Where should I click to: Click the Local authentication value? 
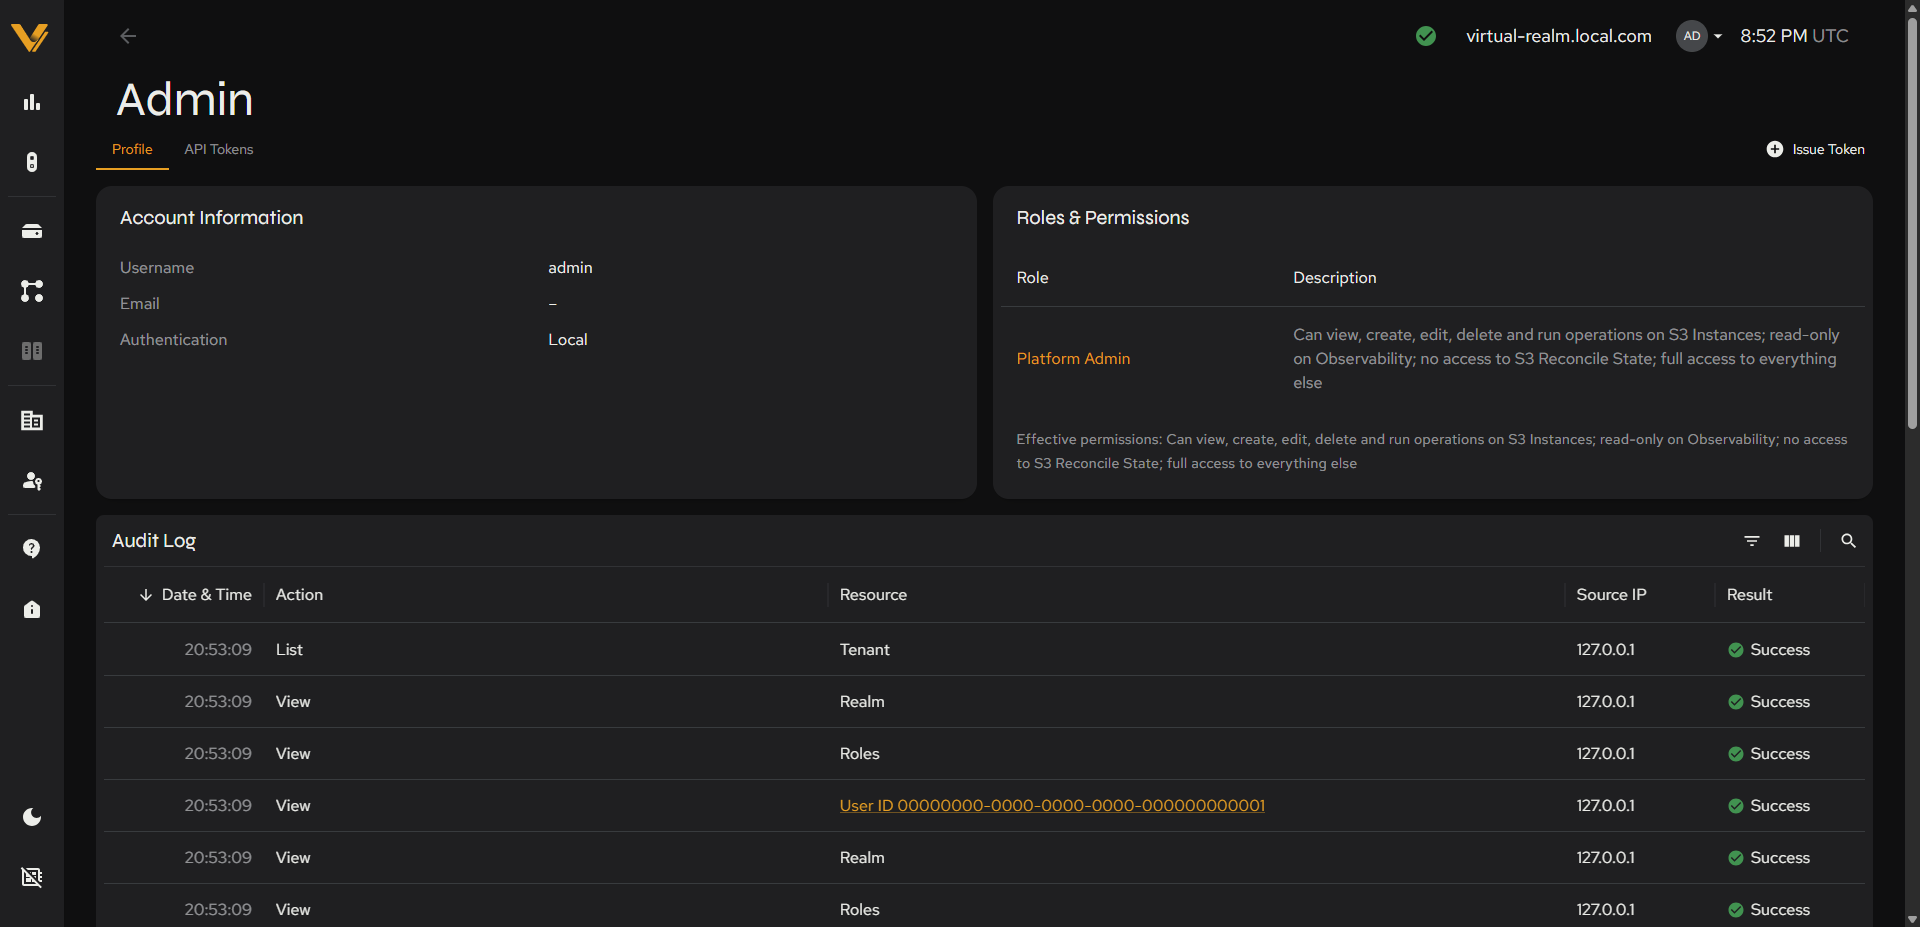(567, 340)
